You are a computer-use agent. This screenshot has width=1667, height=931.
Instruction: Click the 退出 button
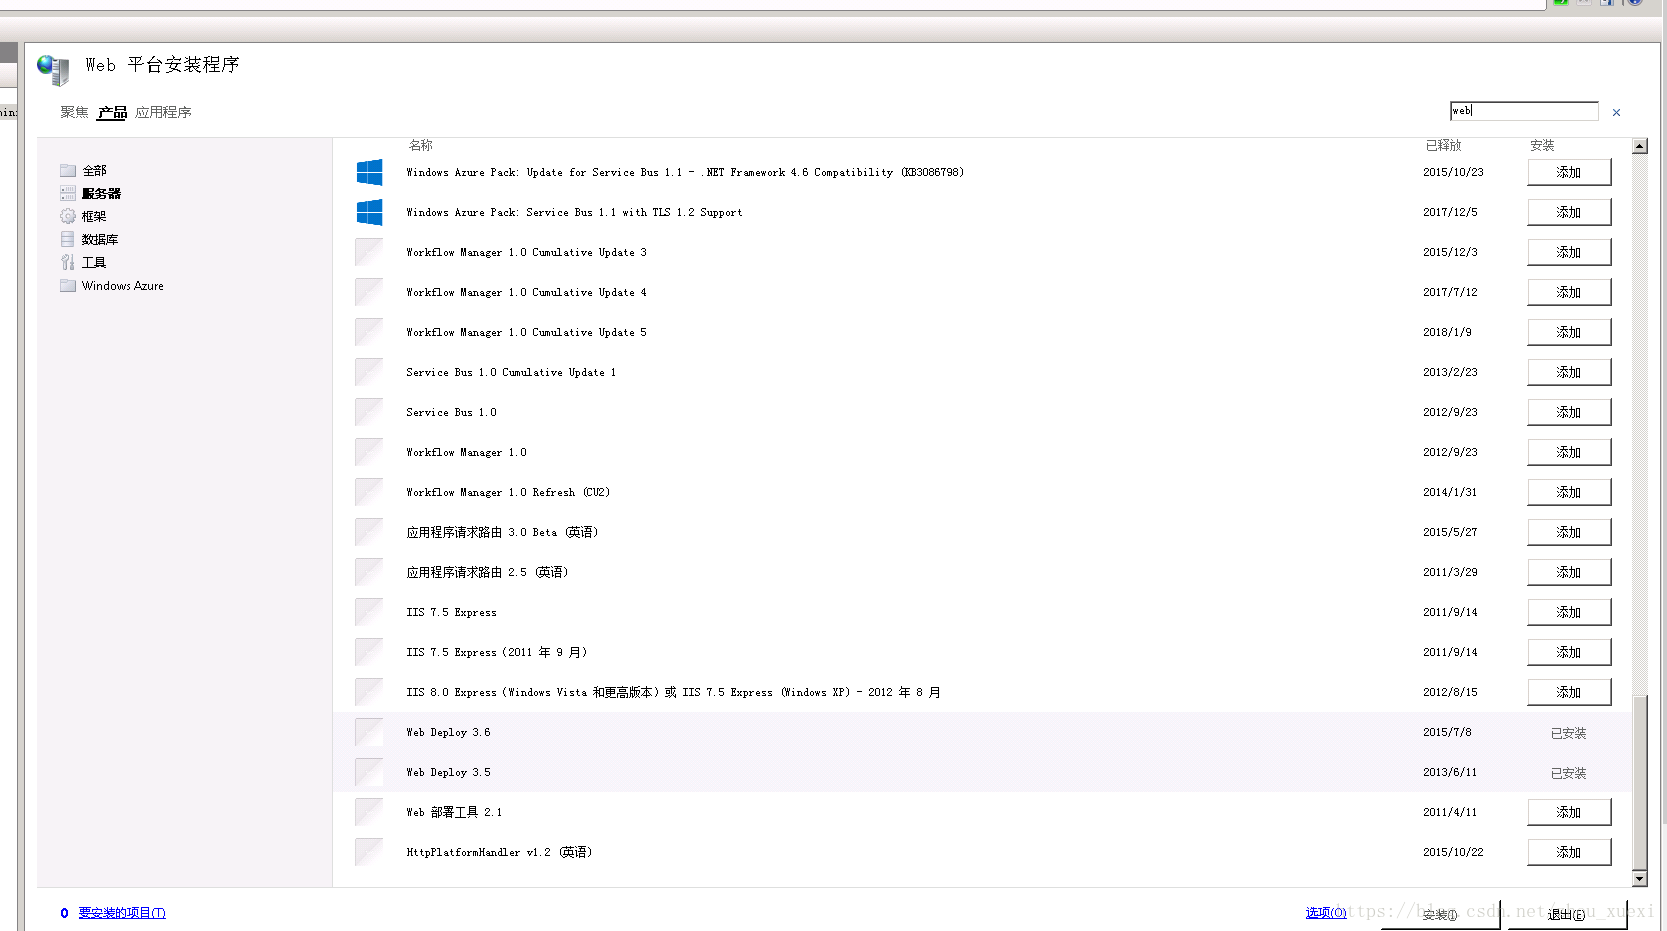[x=1567, y=914]
